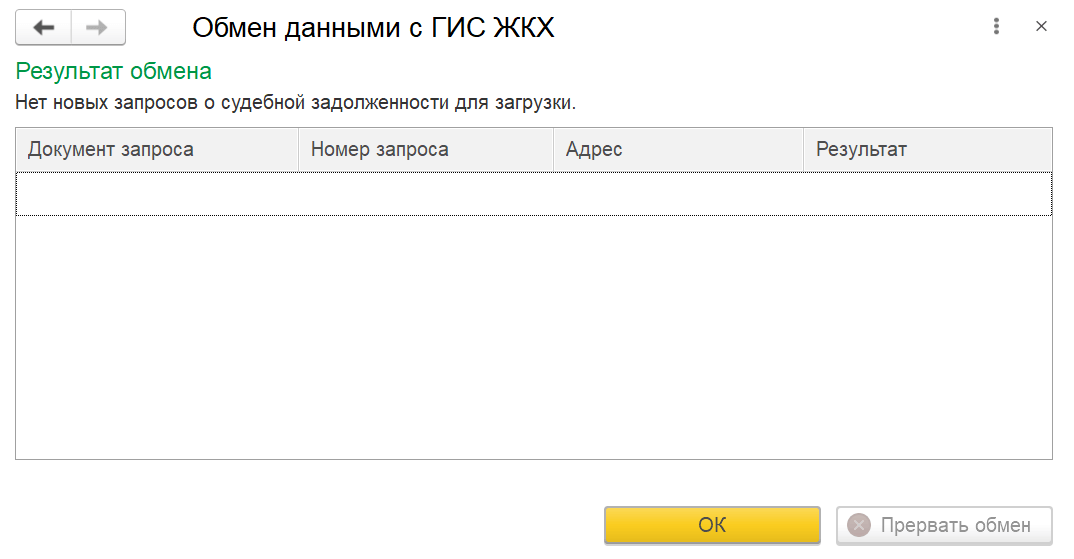Confirm with the yellow ОК button

712,525
